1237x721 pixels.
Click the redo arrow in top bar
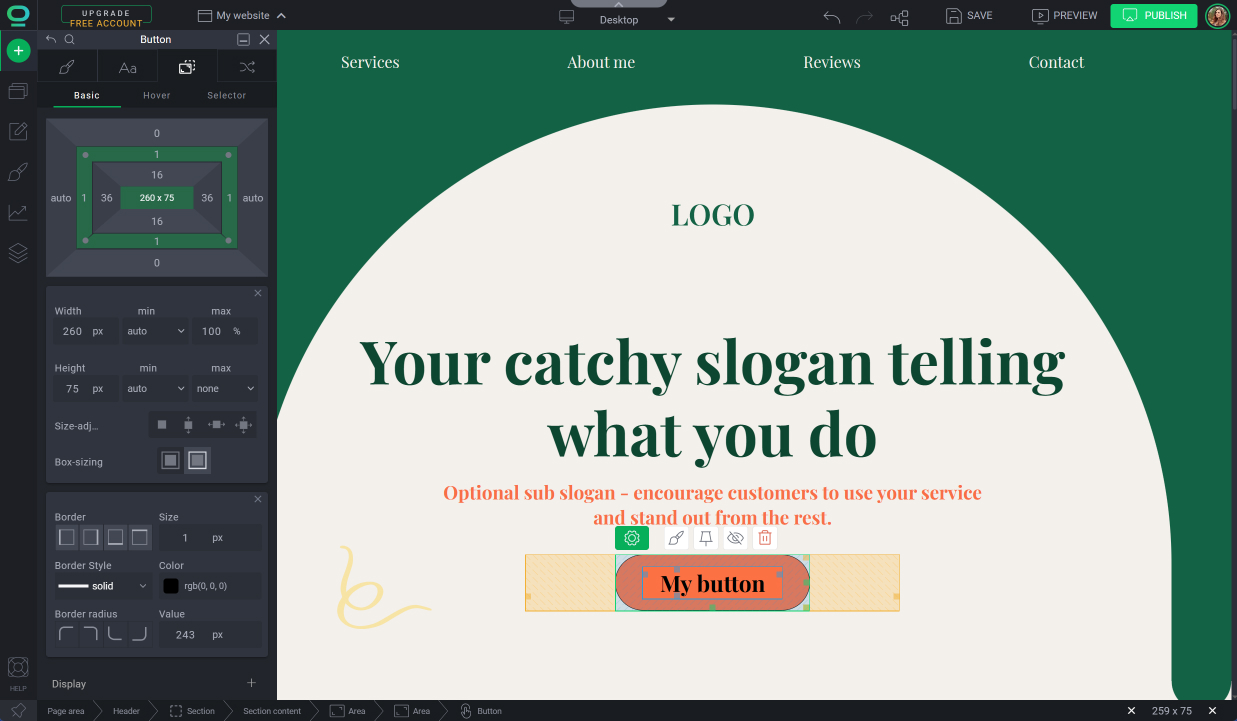click(x=865, y=17)
